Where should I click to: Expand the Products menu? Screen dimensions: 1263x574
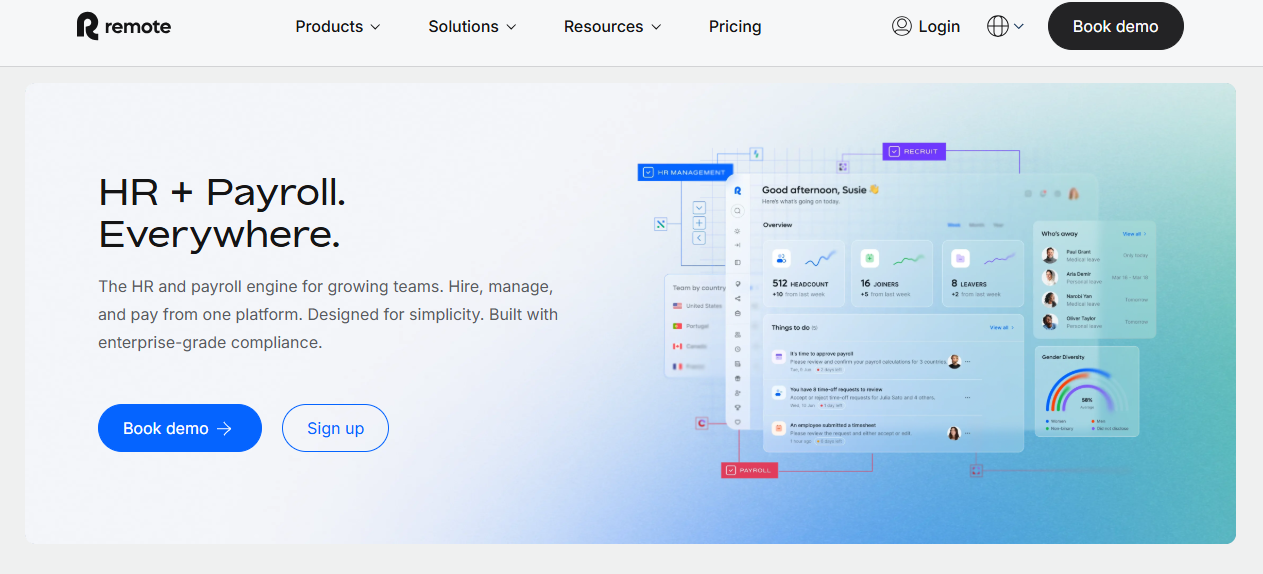338,27
